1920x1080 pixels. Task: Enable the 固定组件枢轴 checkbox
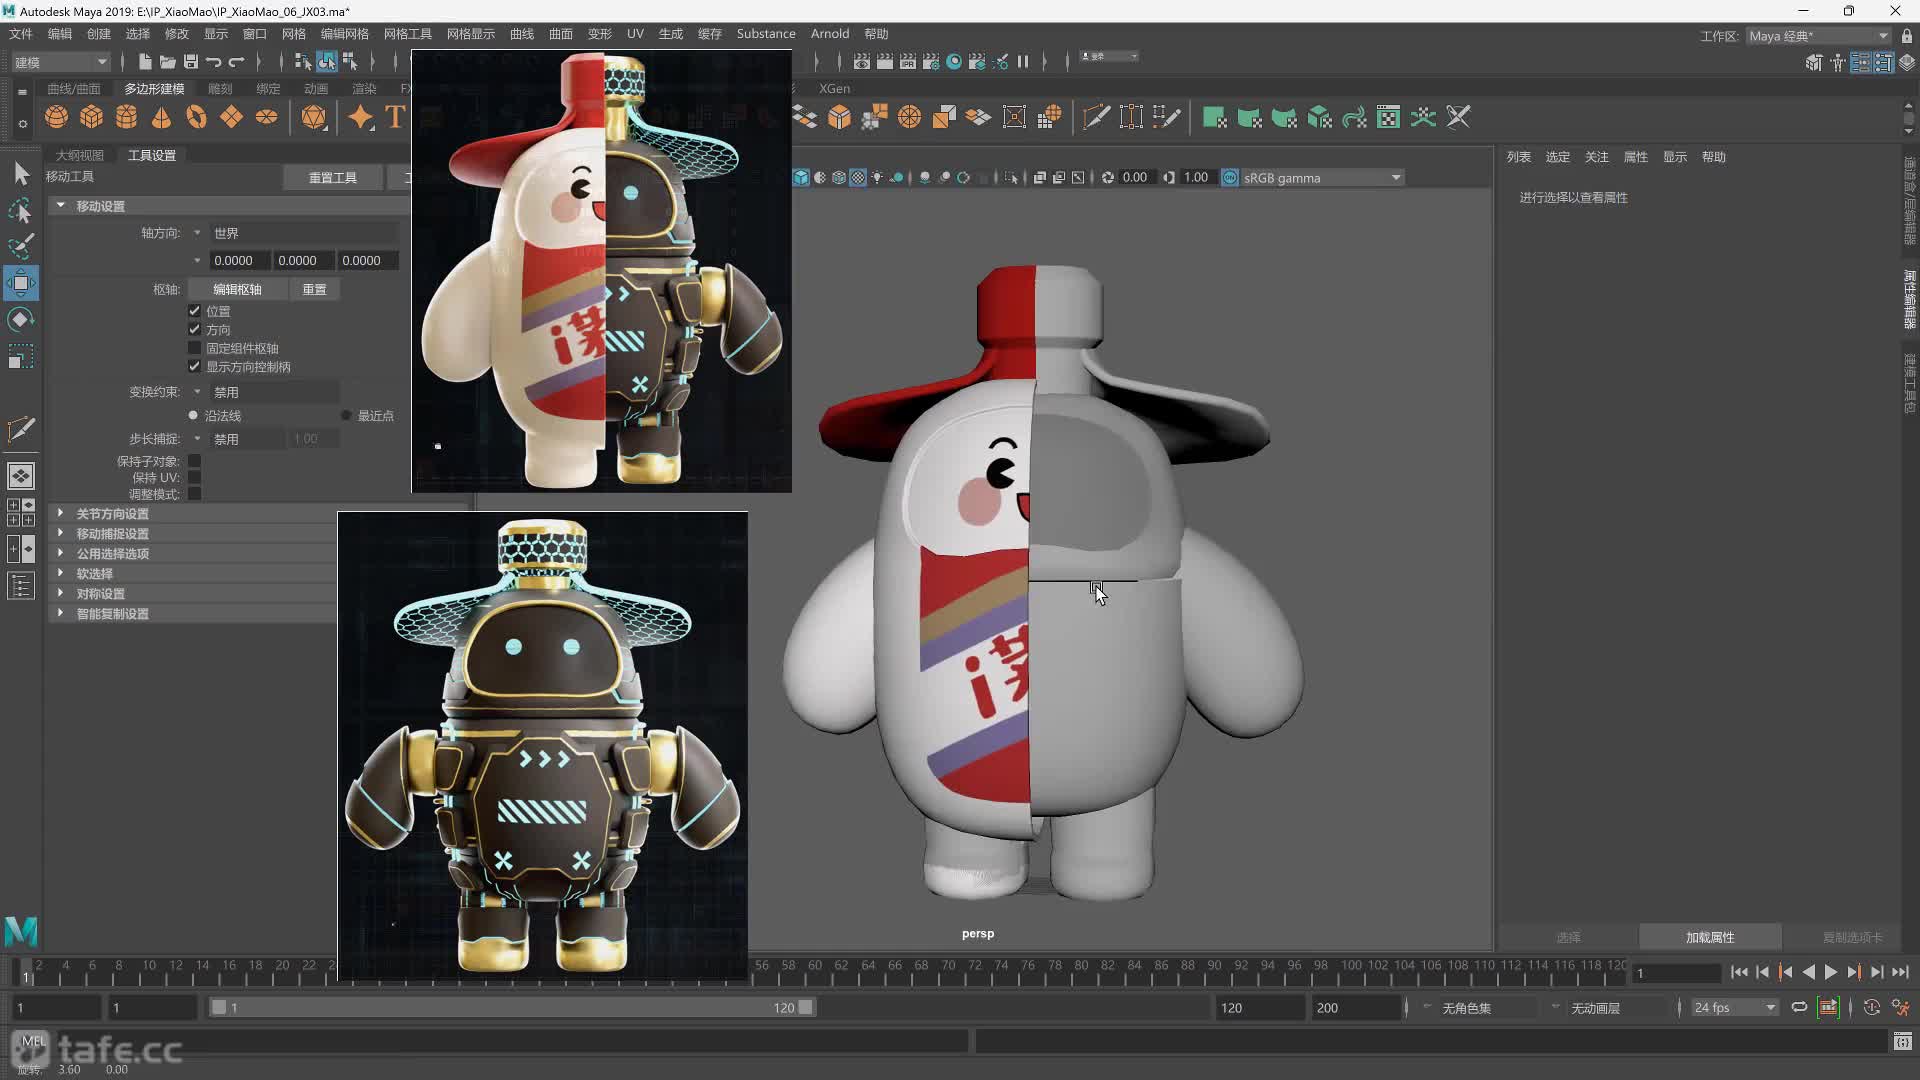pos(195,348)
